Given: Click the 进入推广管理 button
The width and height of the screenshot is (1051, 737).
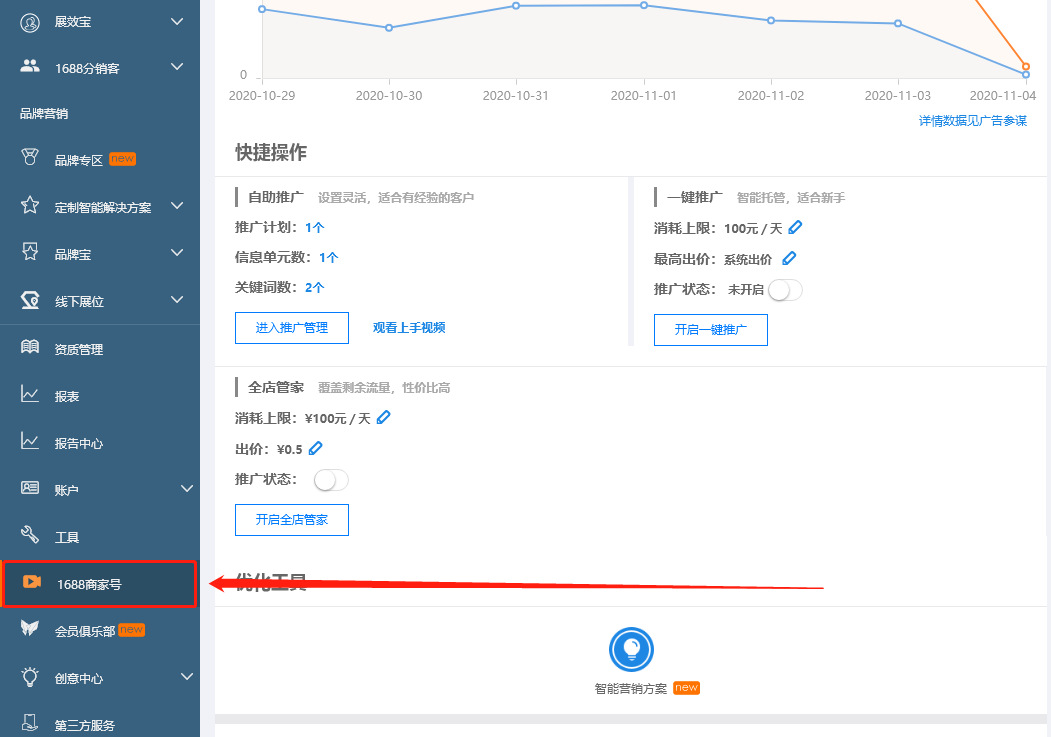Looking at the screenshot, I should [292, 328].
